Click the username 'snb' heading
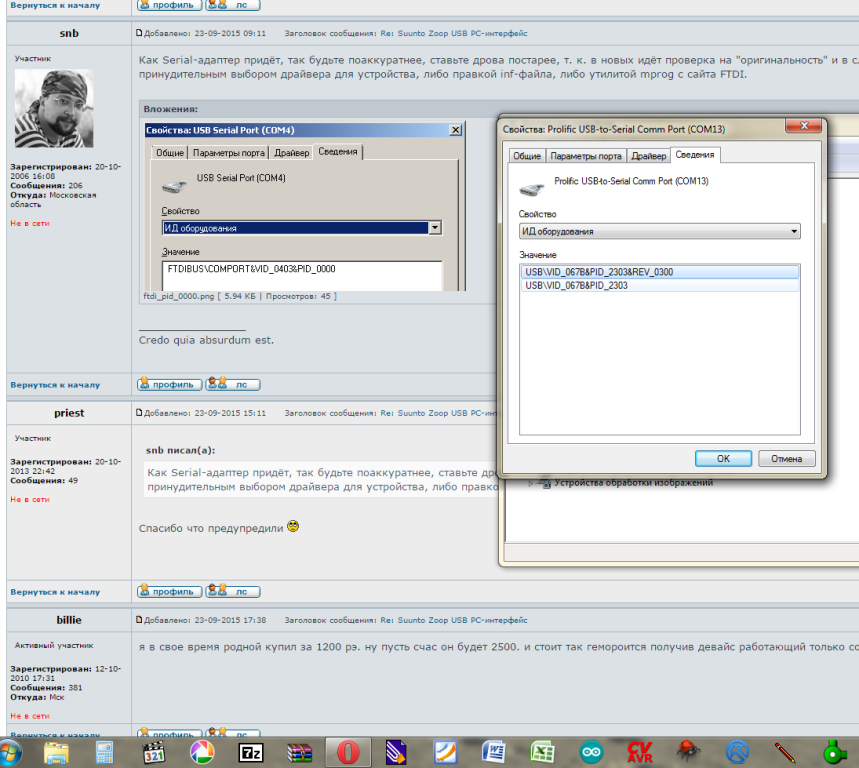 (x=69, y=33)
